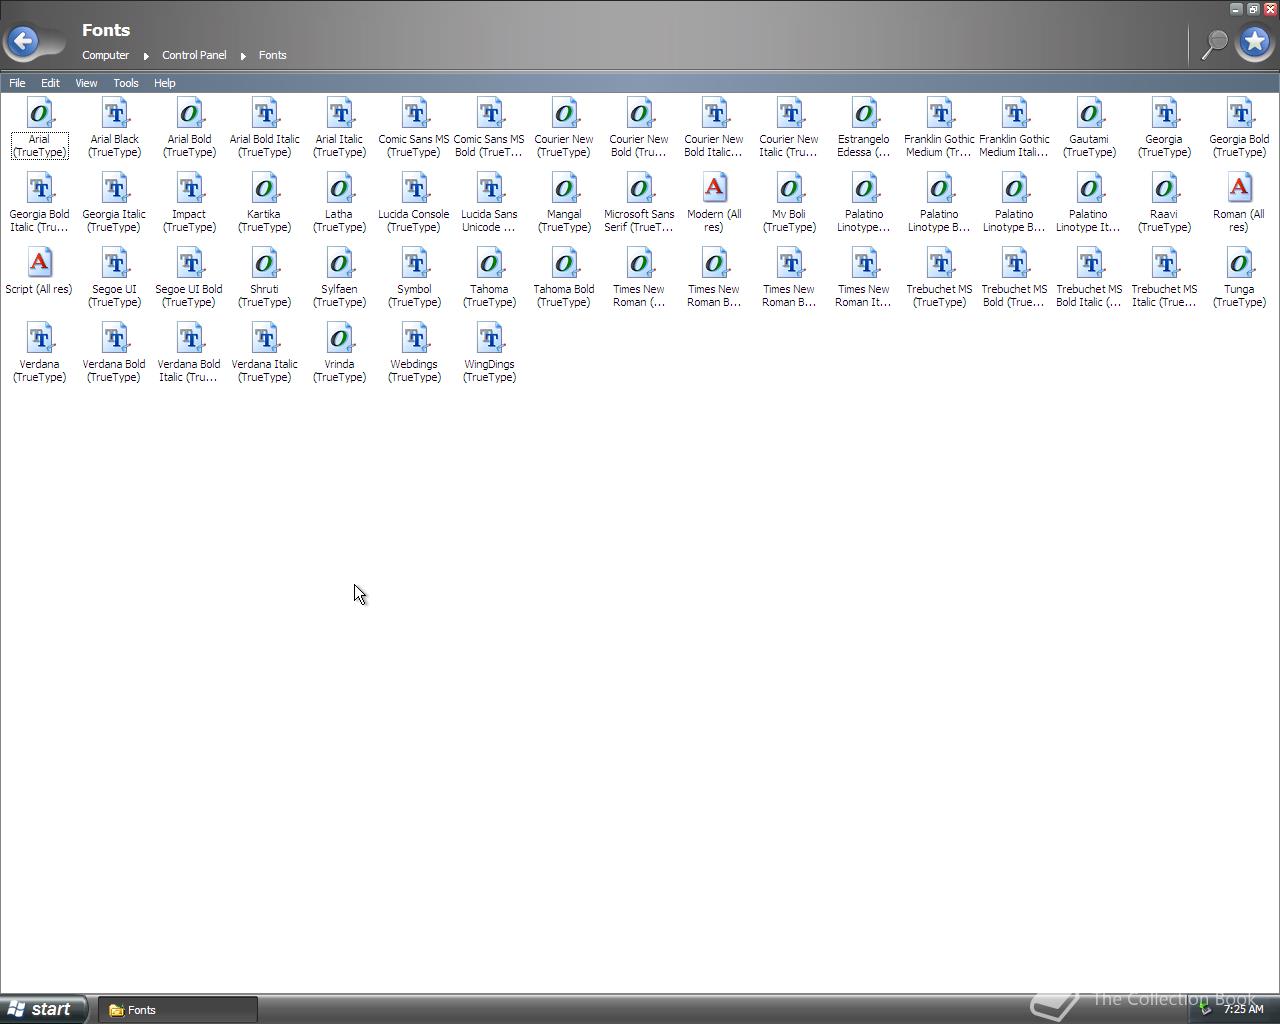Click the system tray clock showing 7:25 AM
This screenshot has width=1280, height=1024.
point(1244,1009)
